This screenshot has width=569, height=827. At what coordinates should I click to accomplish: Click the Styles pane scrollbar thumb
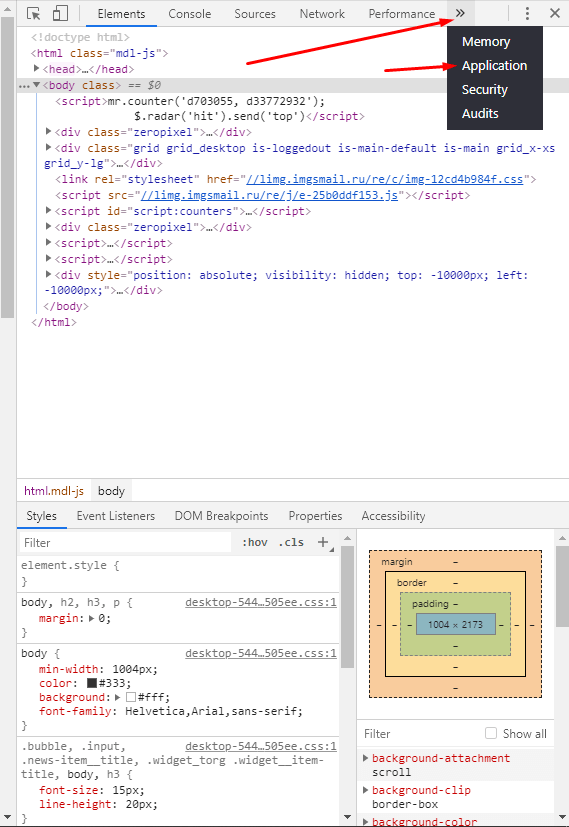pyautogui.click(x=347, y=607)
